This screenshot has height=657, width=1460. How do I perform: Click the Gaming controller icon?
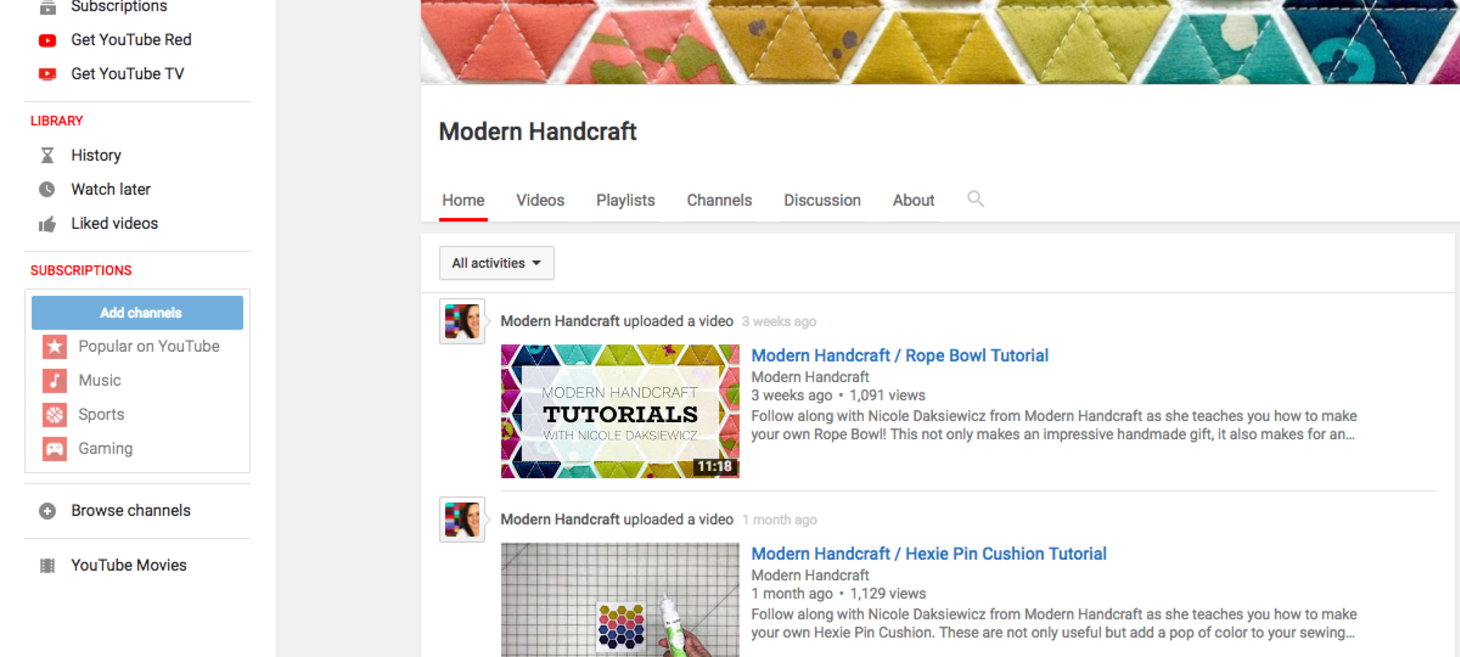(x=55, y=449)
